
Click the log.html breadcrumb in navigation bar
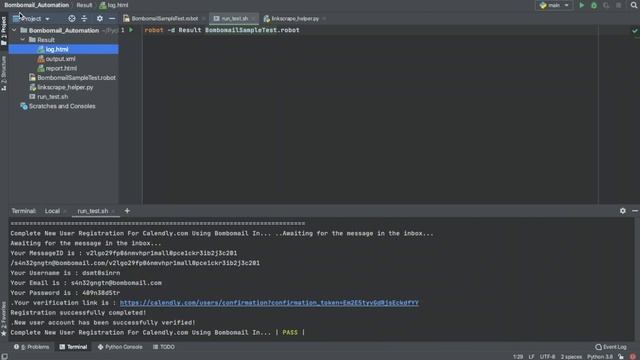click(x=114, y=5)
